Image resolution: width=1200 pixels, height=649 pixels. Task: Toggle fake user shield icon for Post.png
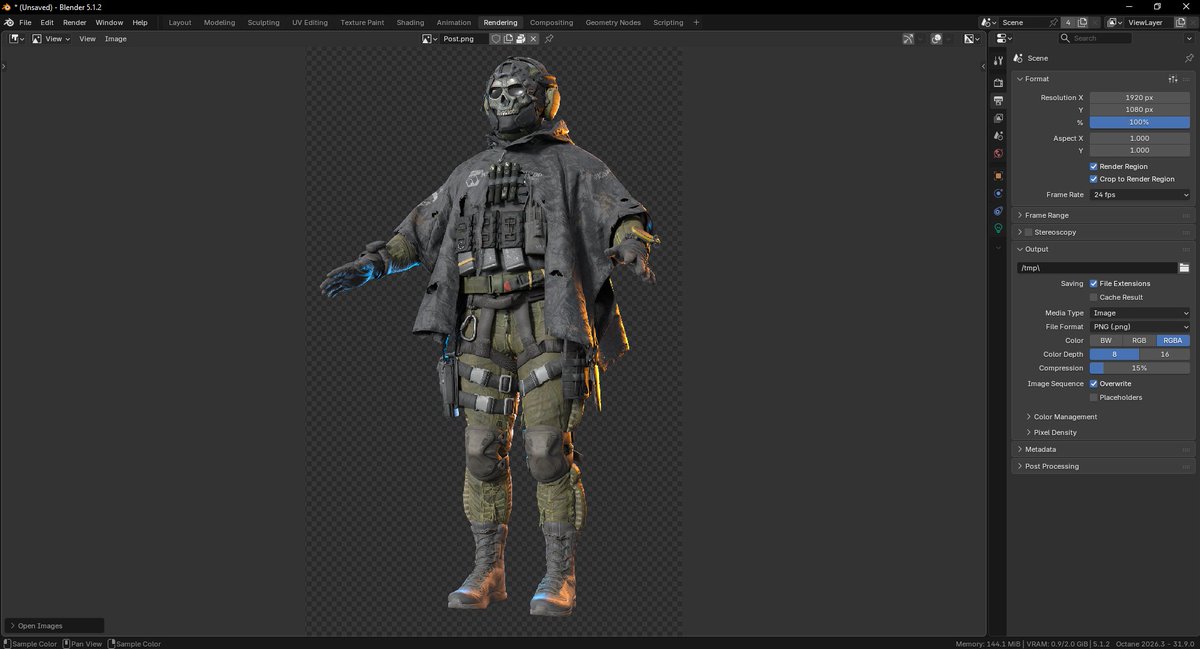click(x=496, y=38)
